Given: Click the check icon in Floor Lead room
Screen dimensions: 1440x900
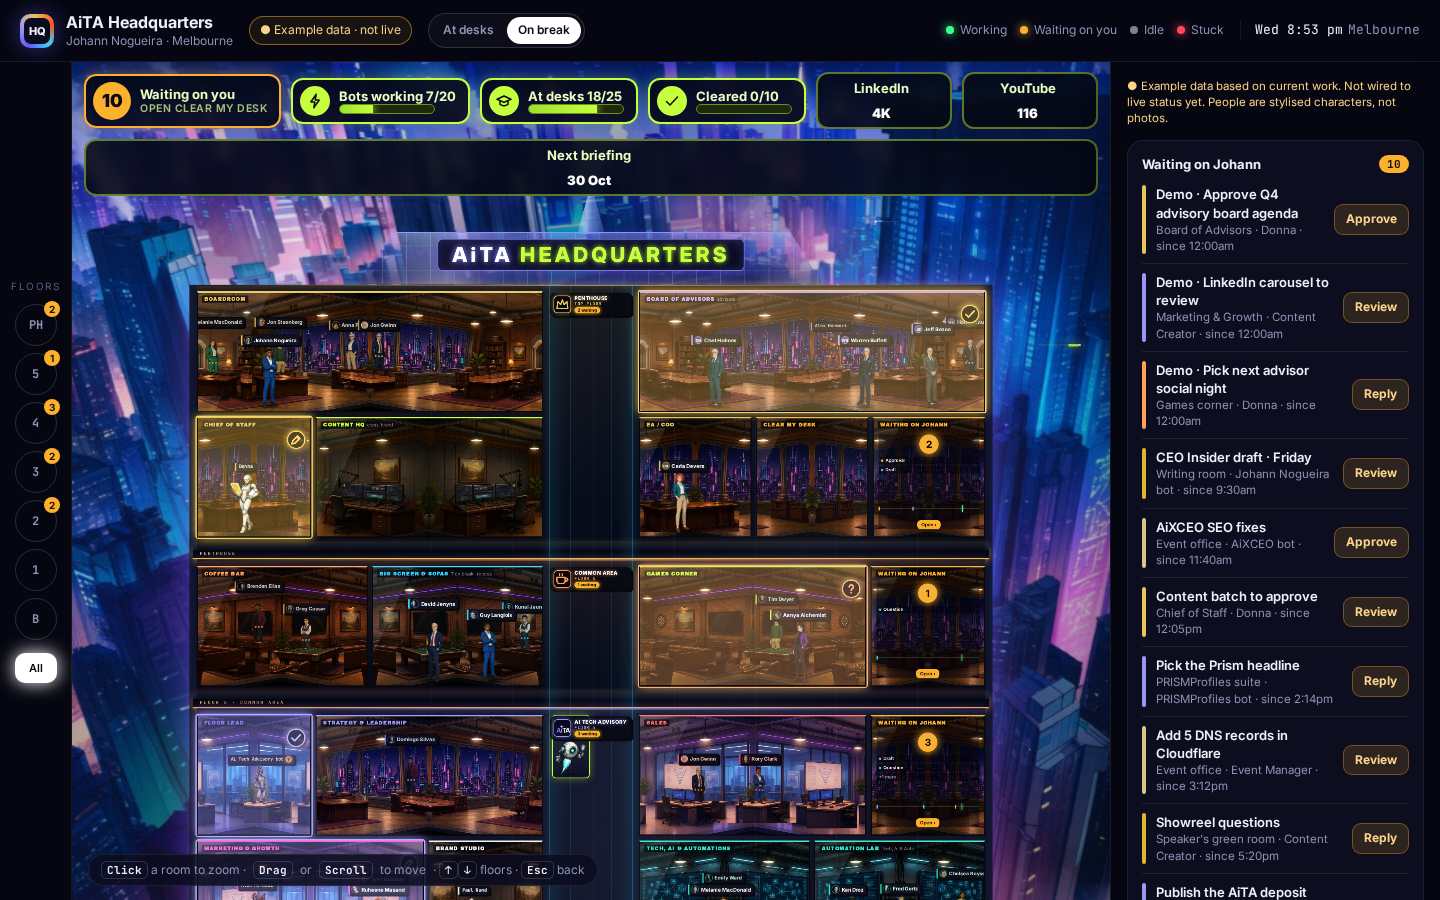Looking at the screenshot, I should click(296, 738).
